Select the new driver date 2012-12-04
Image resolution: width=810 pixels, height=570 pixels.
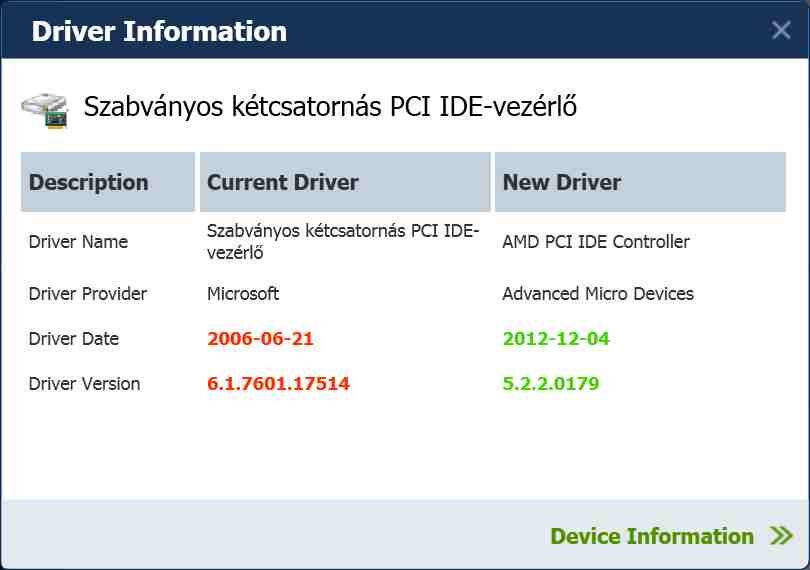coord(556,339)
